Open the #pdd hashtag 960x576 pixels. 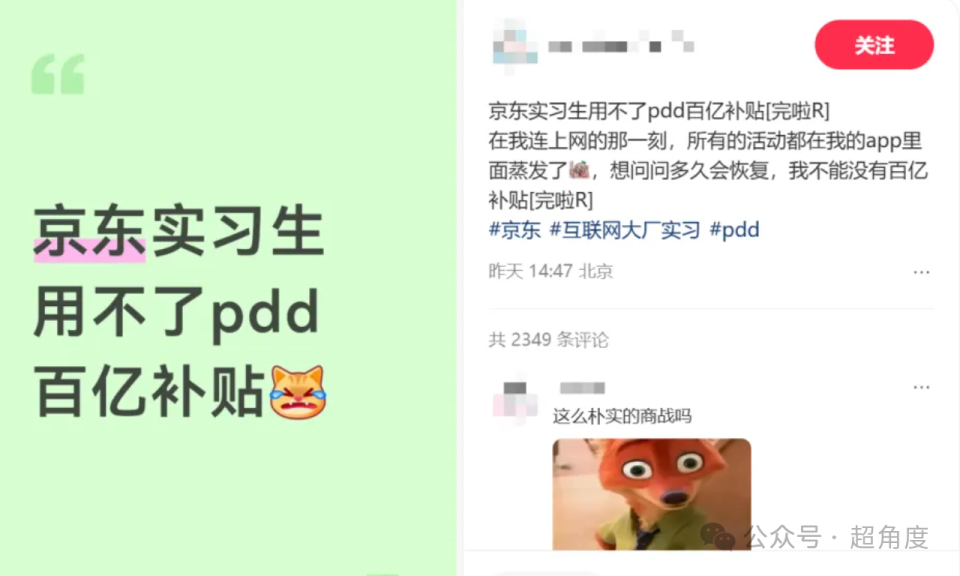pos(734,230)
